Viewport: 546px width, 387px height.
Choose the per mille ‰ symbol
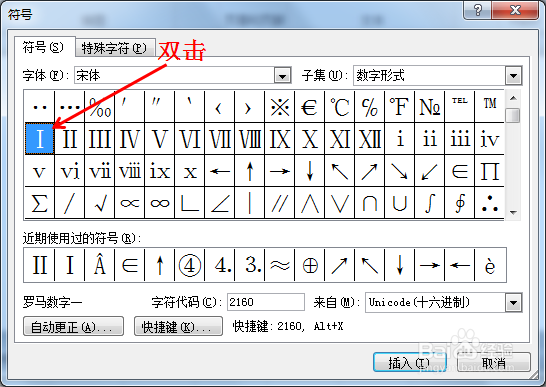click(x=100, y=107)
